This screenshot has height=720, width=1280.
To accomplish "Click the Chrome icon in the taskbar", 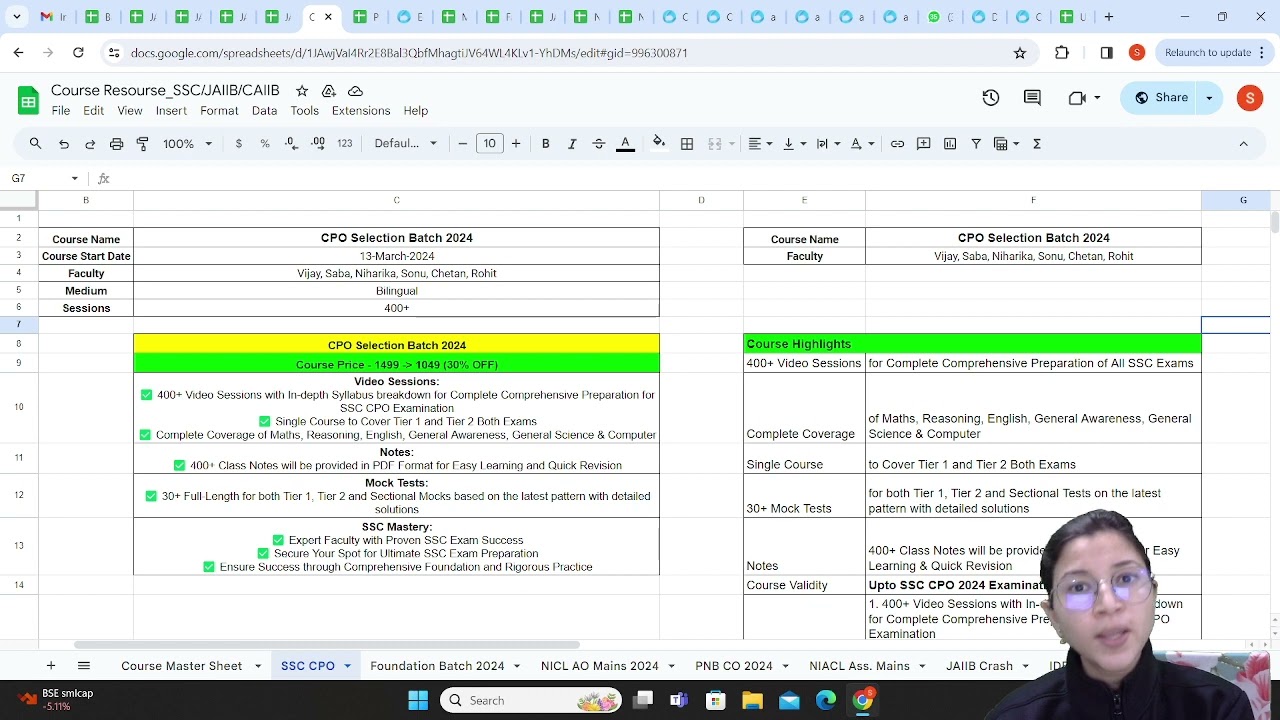I will 863,700.
